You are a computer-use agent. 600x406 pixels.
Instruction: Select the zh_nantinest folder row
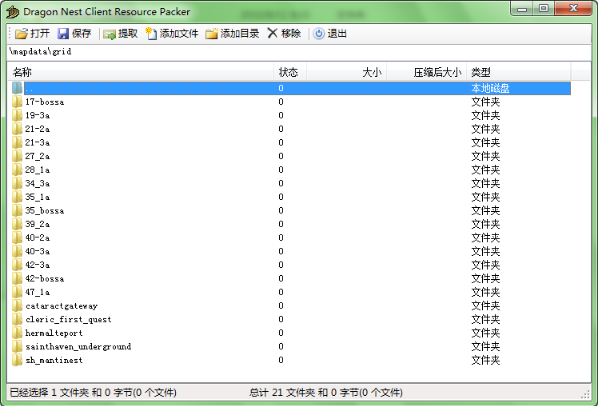291,360
